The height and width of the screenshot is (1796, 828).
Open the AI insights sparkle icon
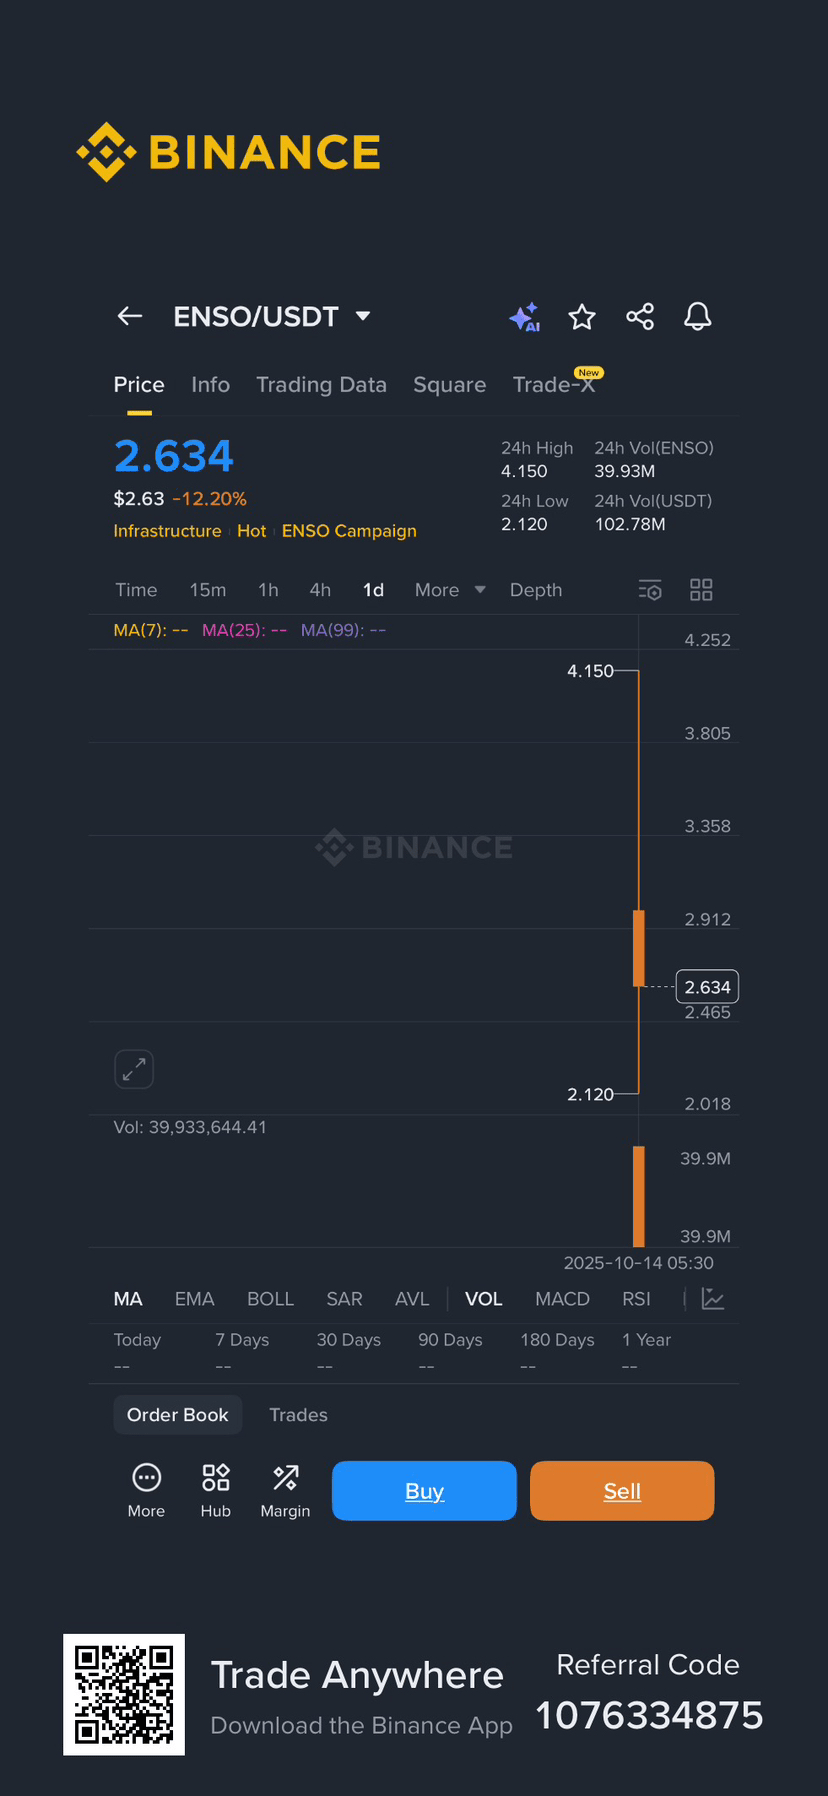click(524, 317)
